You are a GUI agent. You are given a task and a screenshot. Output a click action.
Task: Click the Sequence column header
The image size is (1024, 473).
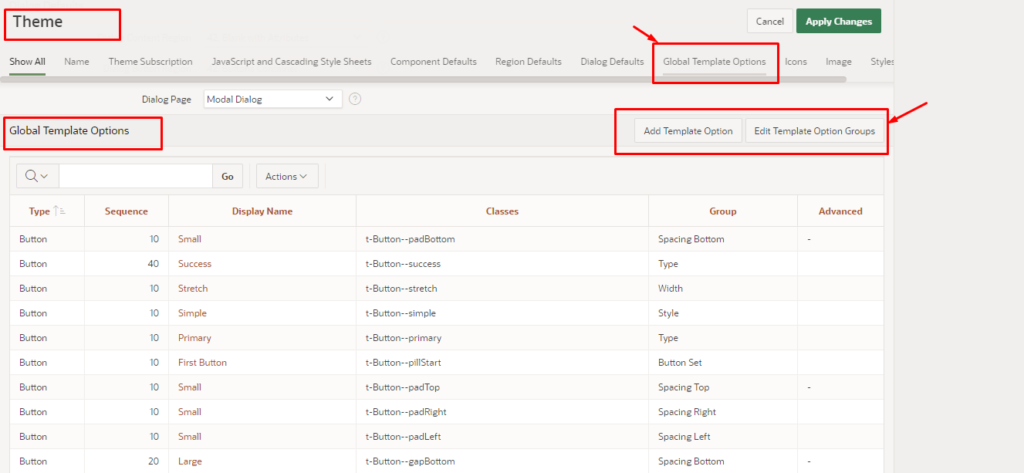coord(126,211)
